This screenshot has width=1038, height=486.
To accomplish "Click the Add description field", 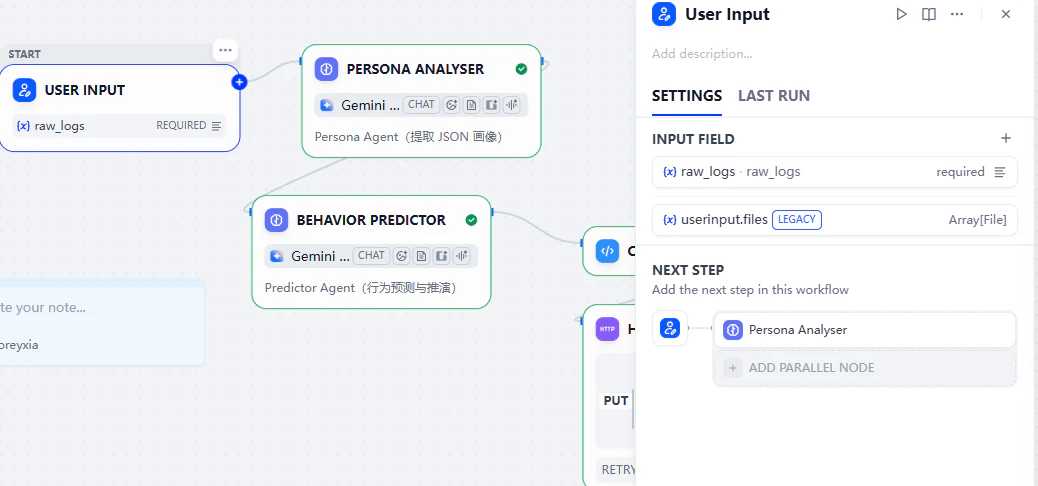I will pyautogui.click(x=702, y=54).
